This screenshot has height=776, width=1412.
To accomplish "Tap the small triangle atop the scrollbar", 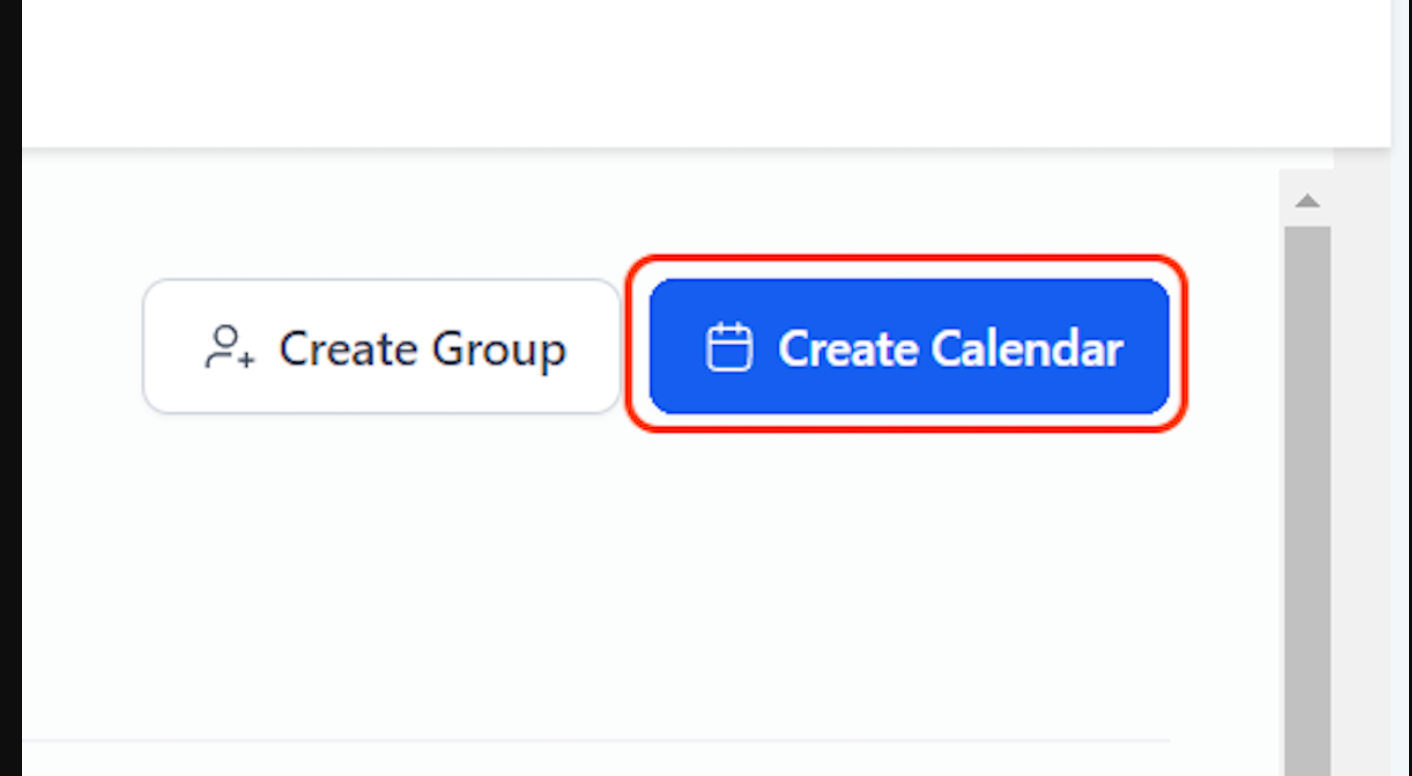I will [1307, 201].
